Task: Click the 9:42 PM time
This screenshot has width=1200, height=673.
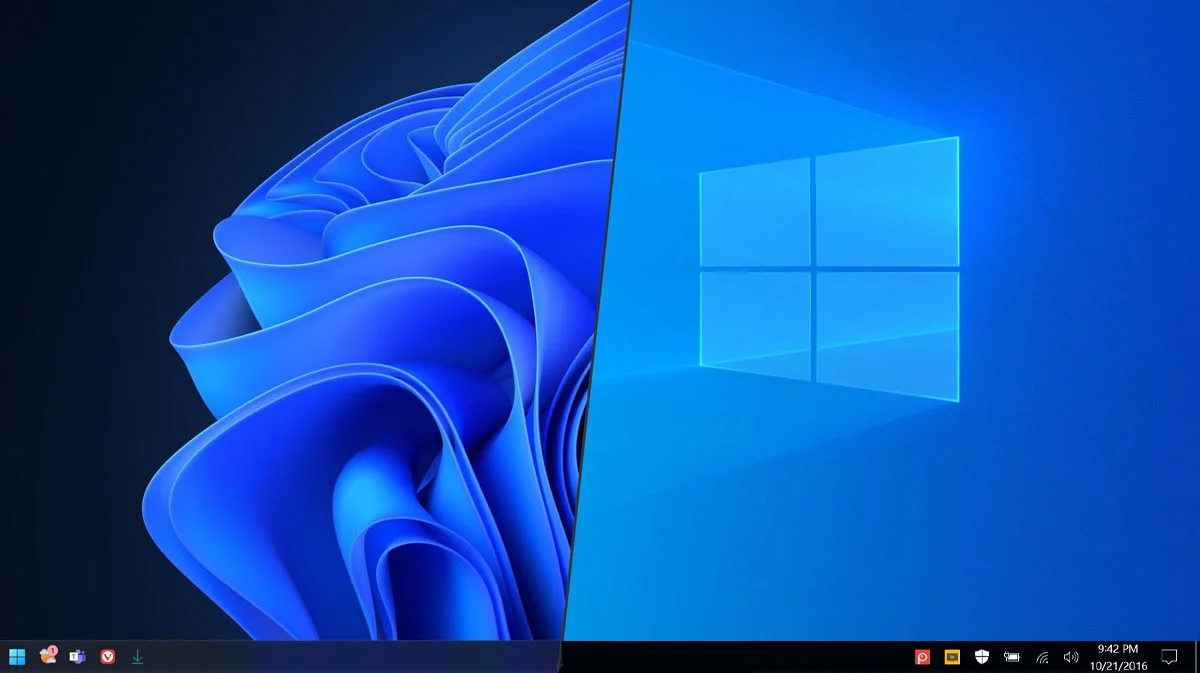Action: pyautogui.click(x=1117, y=649)
